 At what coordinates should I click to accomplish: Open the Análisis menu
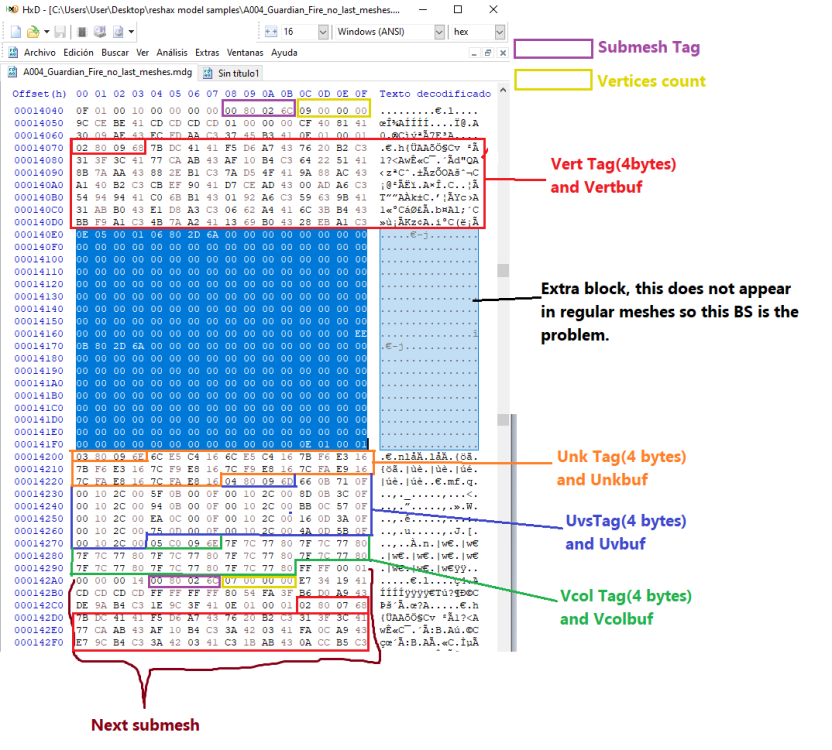tap(173, 52)
